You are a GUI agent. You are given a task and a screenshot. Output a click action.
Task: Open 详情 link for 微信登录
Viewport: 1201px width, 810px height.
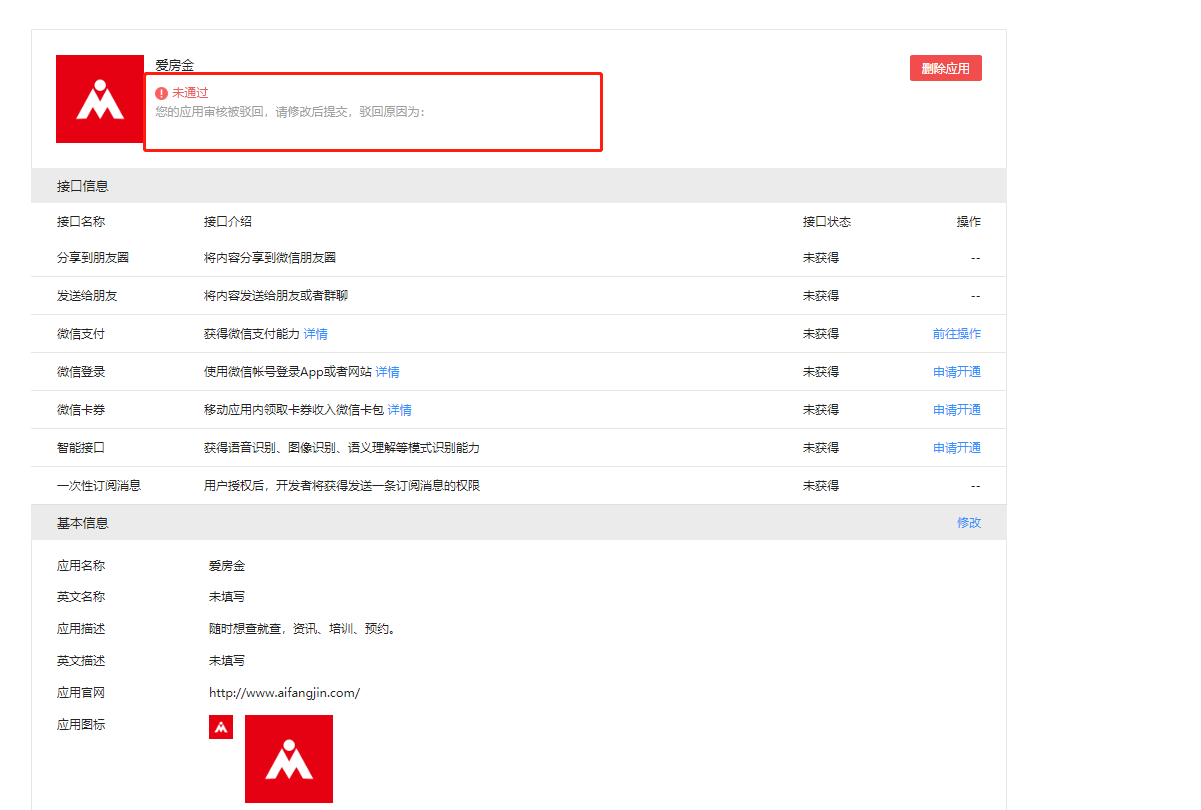(388, 372)
